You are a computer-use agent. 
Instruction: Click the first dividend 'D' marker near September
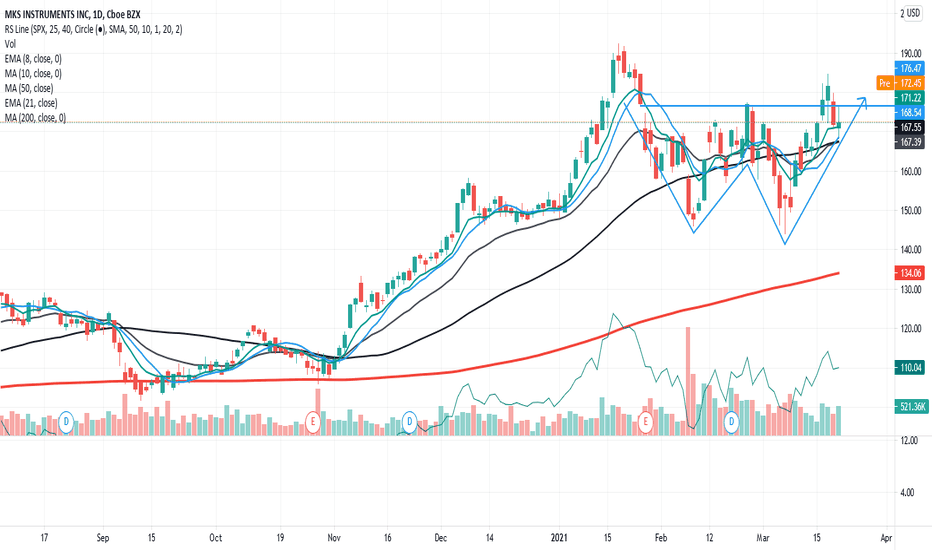(66, 422)
